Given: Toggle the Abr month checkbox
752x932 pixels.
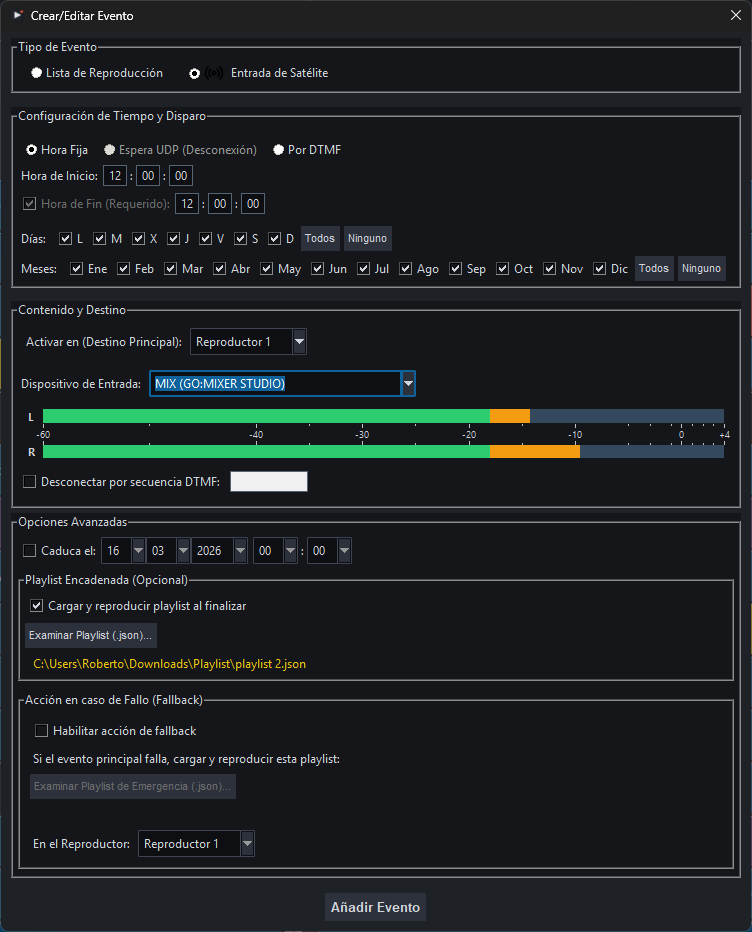Looking at the screenshot, I should click(x=219, y=269).
